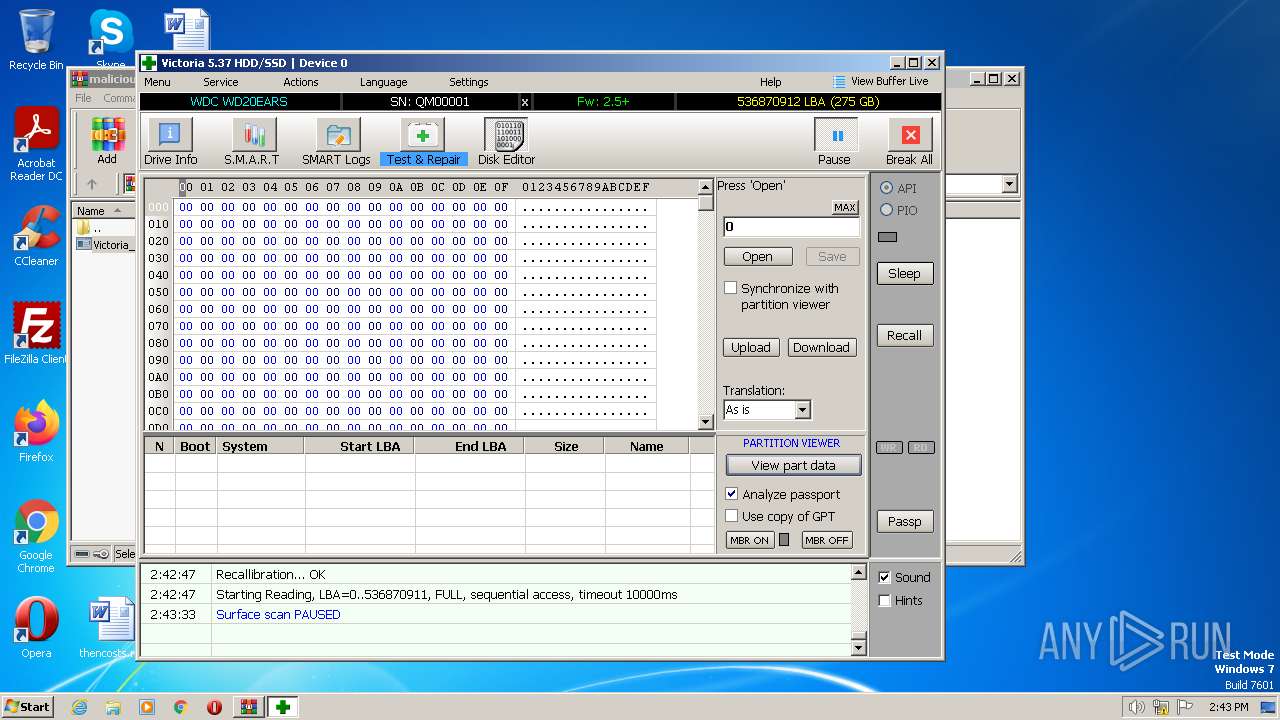This screenshot has width=1280, height=720.
Task: Click the Passp button
Action: [x=905, y=521]
